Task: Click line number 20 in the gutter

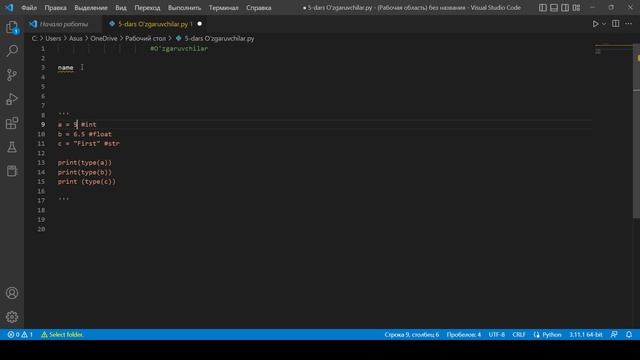Action: [41, 229]
